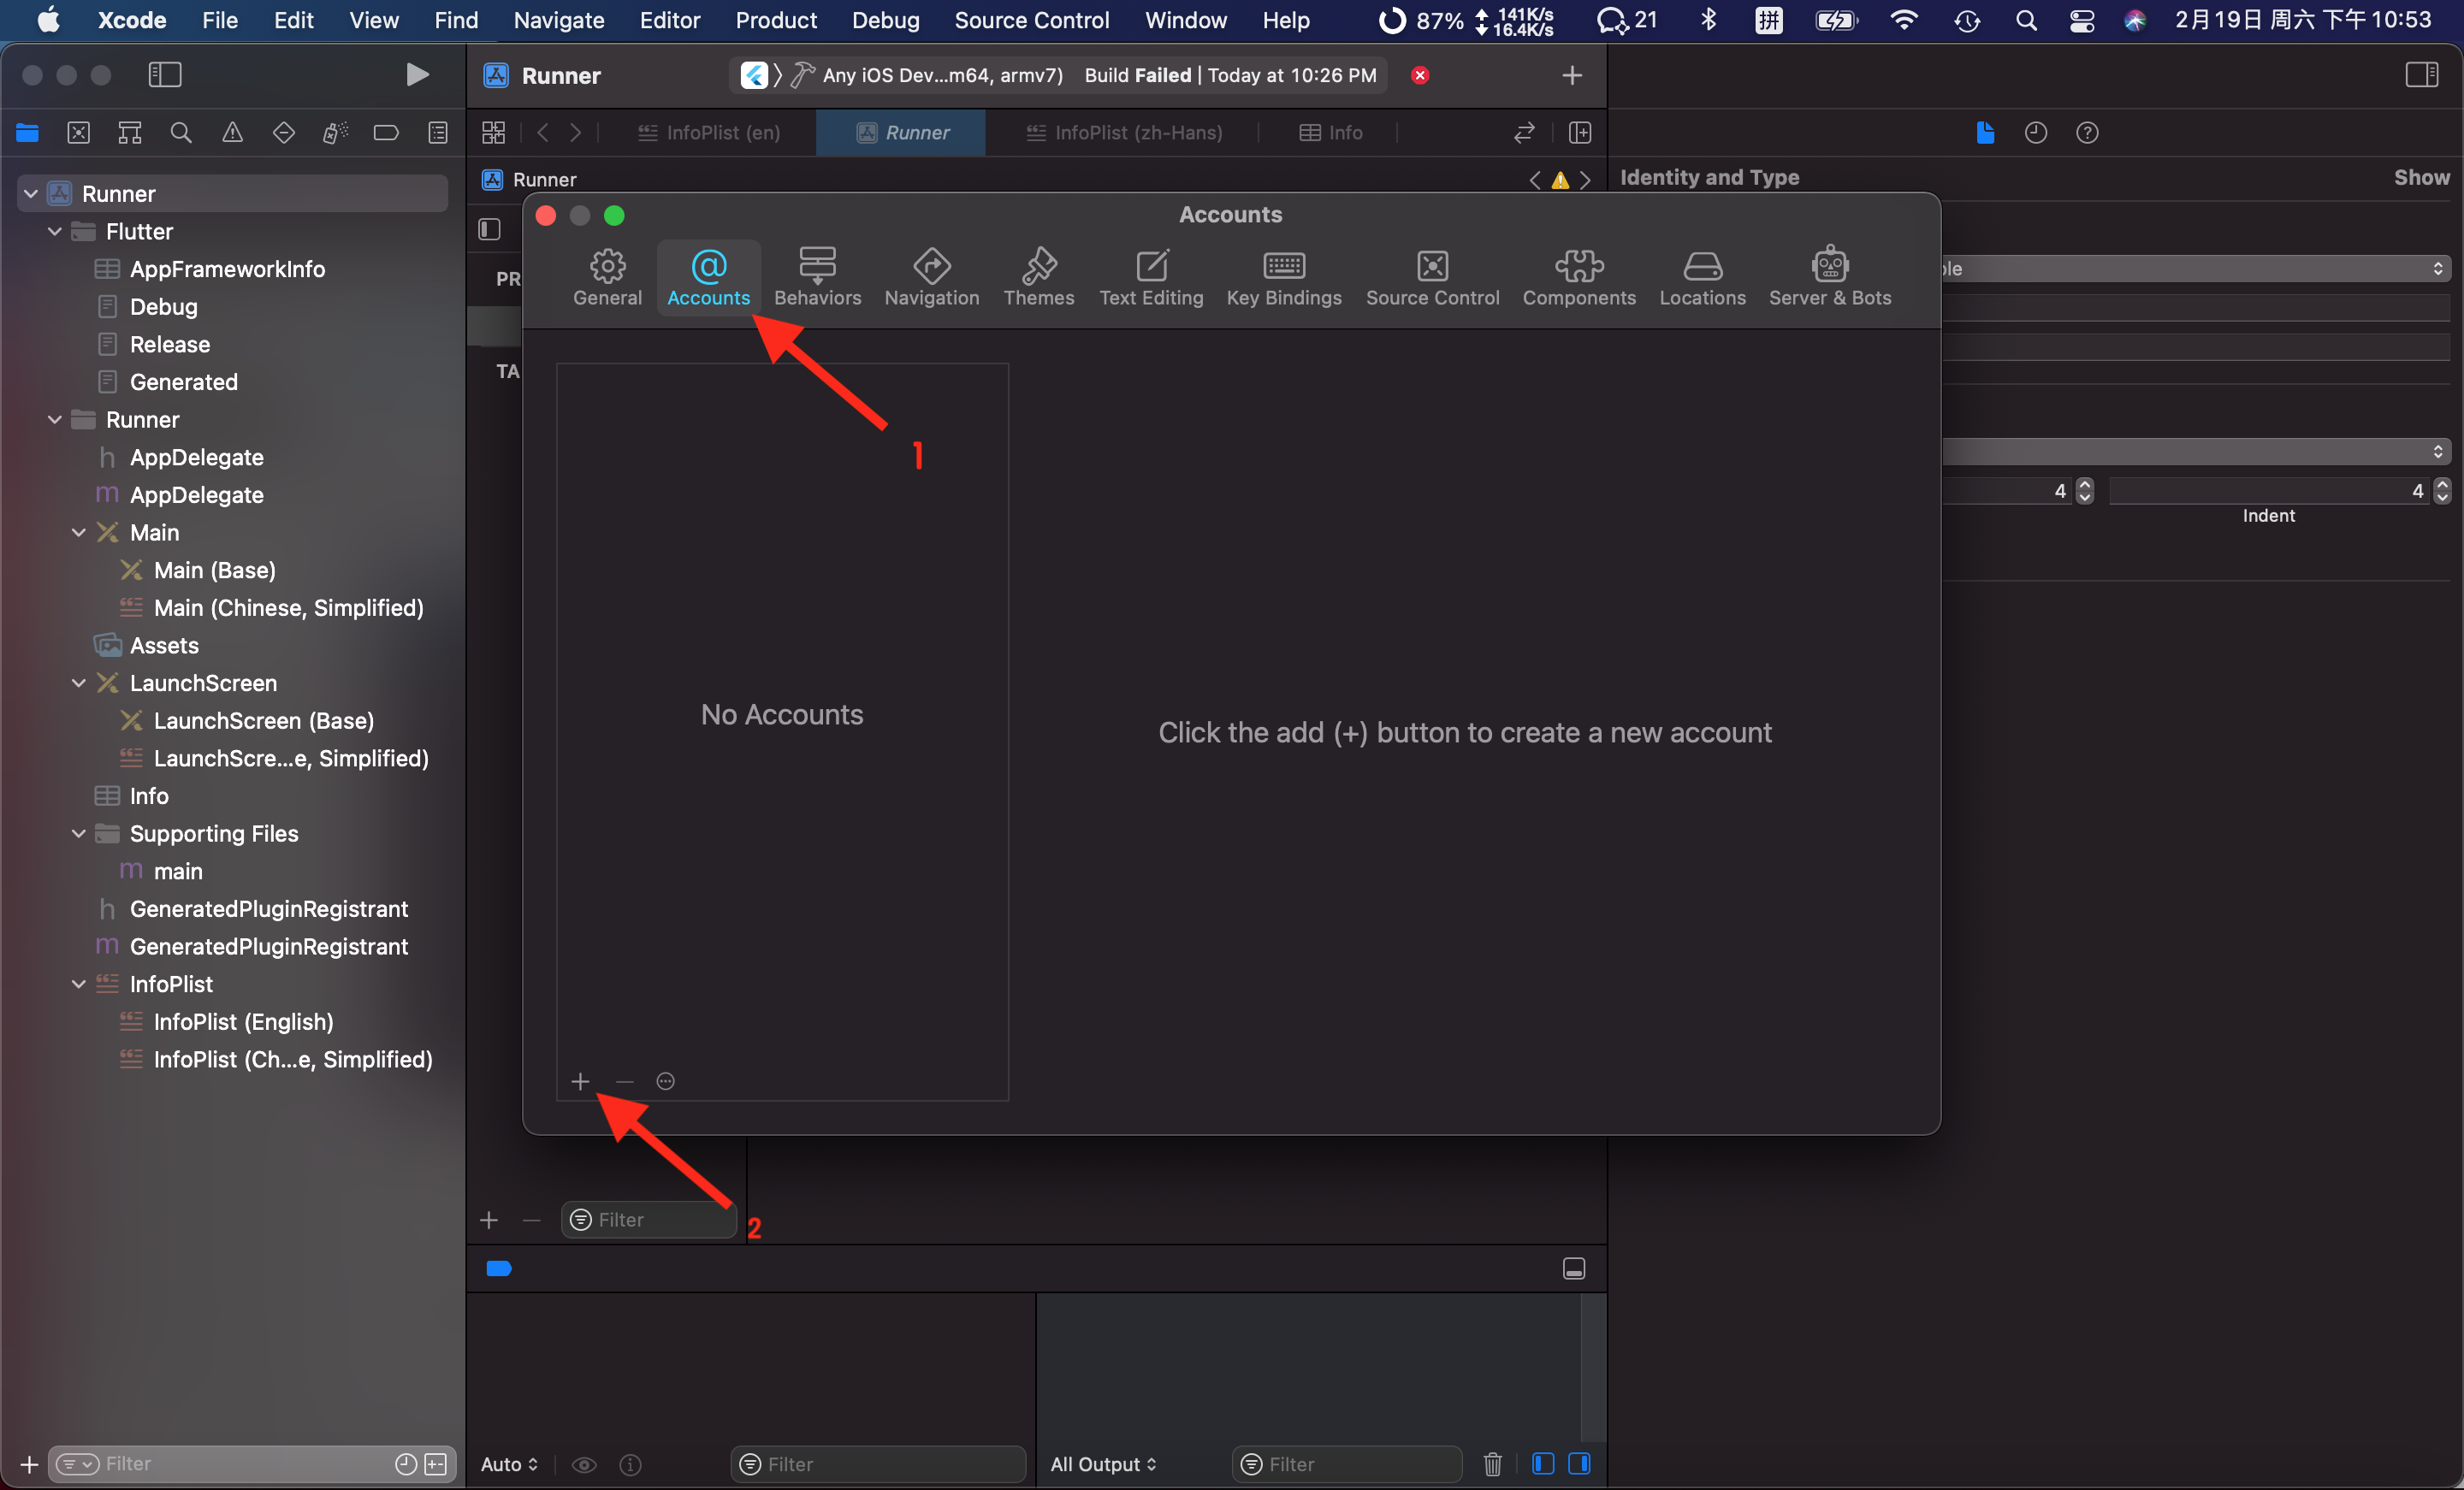The height and width of the screenshot is (1490, 2464).
Task: Clear the console with trash icon
Action: pos(1492,1464)
